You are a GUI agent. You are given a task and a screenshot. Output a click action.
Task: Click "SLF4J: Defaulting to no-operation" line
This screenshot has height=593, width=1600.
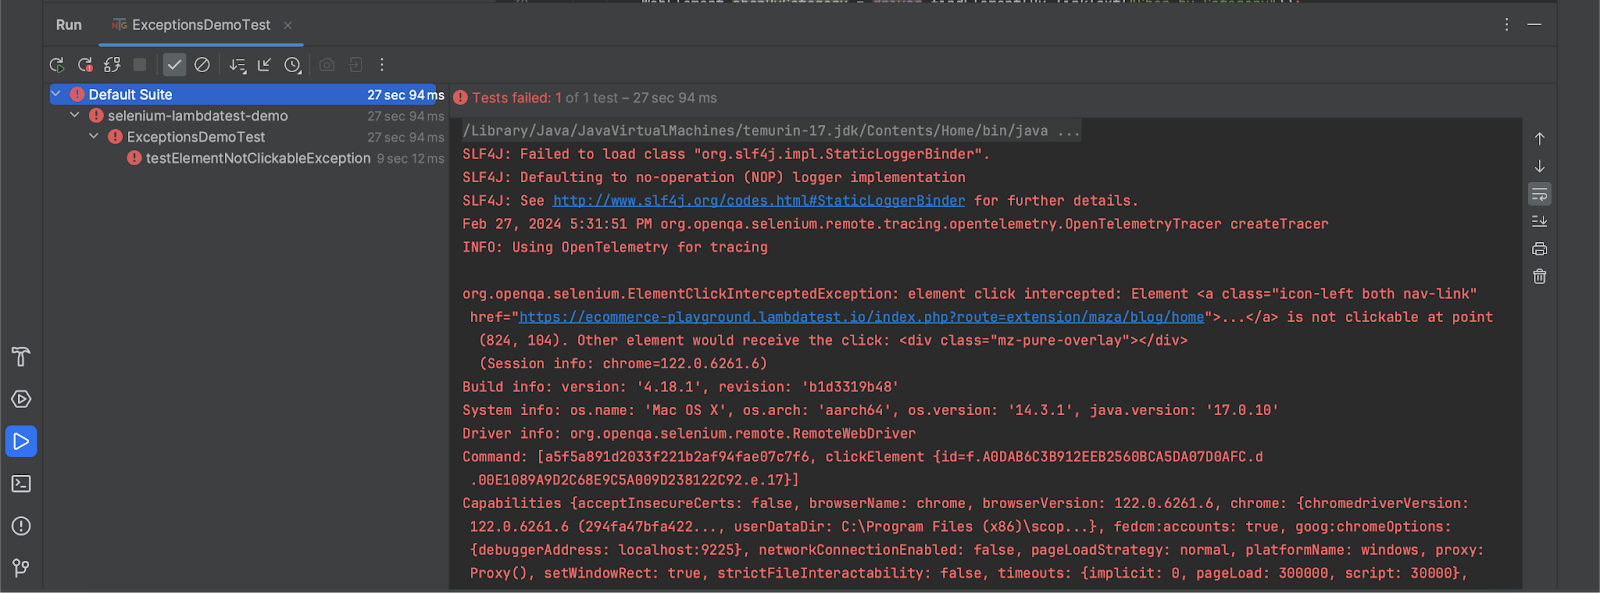714,177
